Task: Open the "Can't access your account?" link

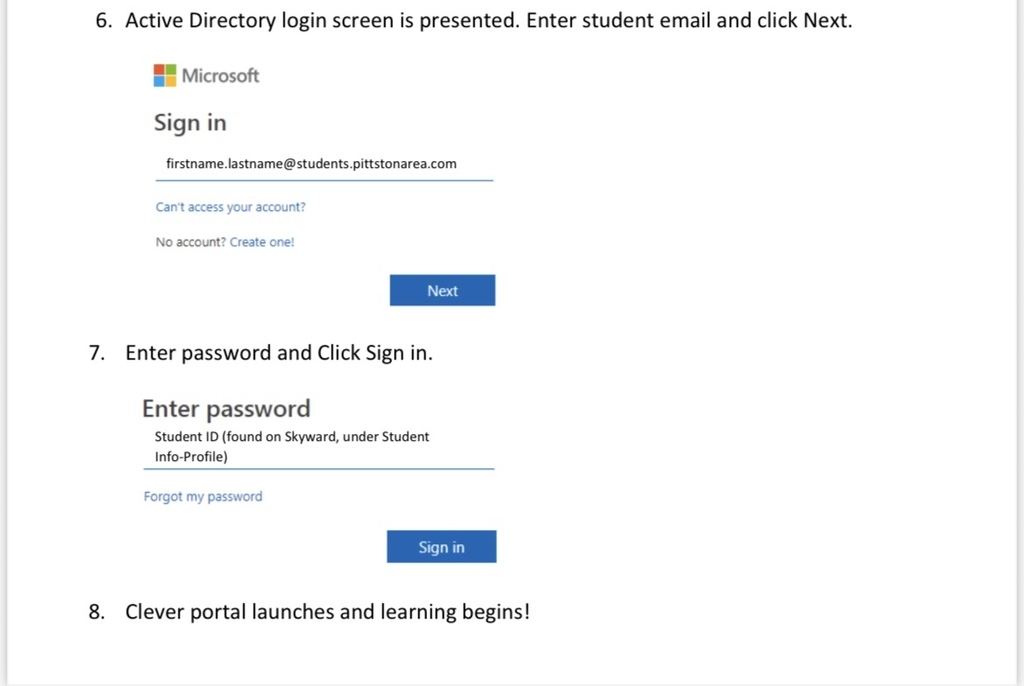Action: [x=230, y=207]
